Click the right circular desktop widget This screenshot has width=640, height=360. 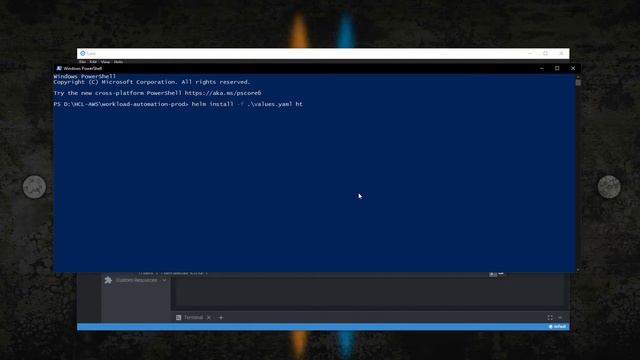point(609,187)
